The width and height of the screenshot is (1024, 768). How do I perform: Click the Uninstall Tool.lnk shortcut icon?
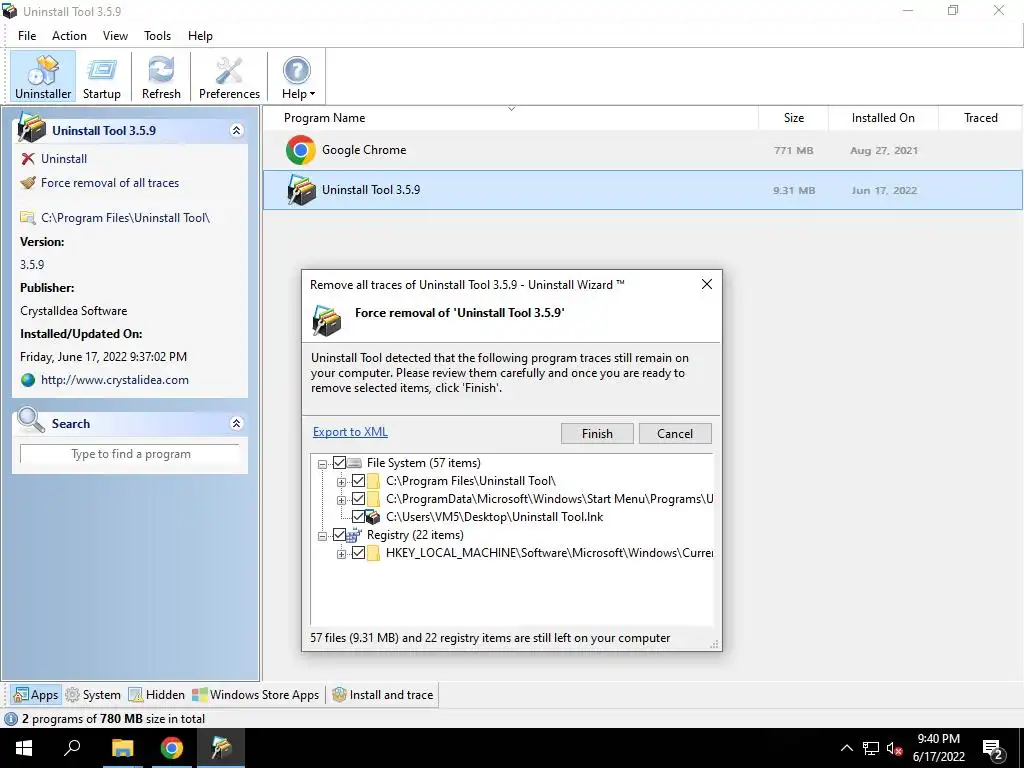[x=373, y=517]
